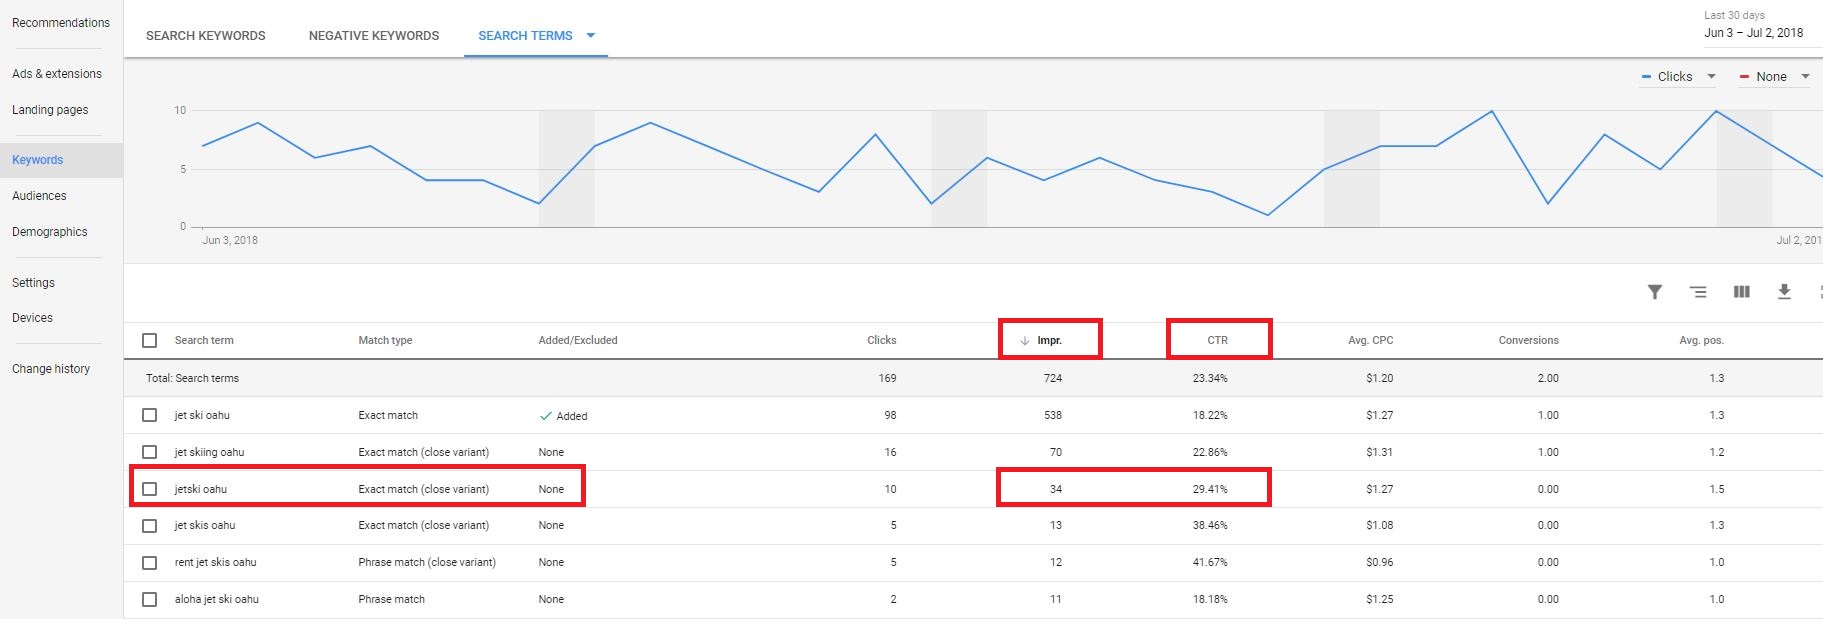
Task: Click the search term jet ski oahu
Action: tap(202, 415)
